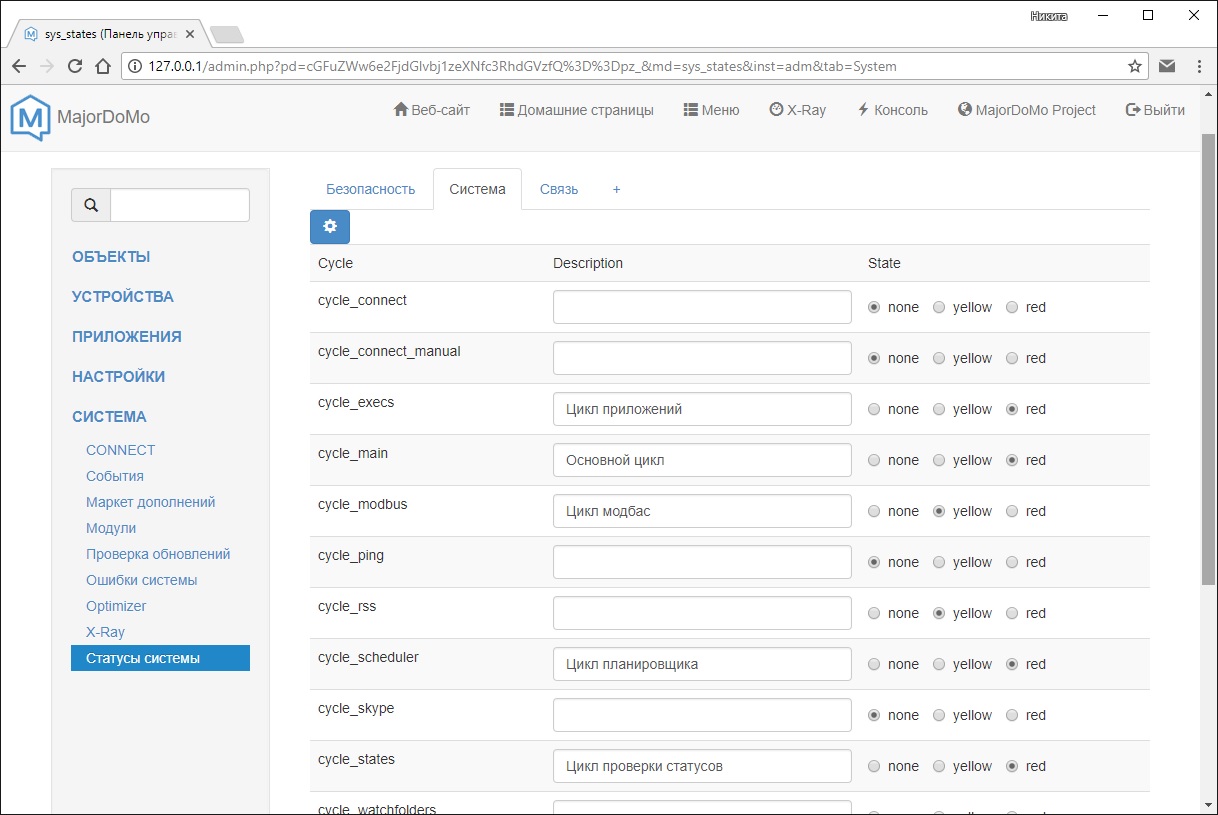Open the Ошибки системы link
The width and height of the screenshot is (1218, 815).
pyautogui.click(x=141, y=580)
